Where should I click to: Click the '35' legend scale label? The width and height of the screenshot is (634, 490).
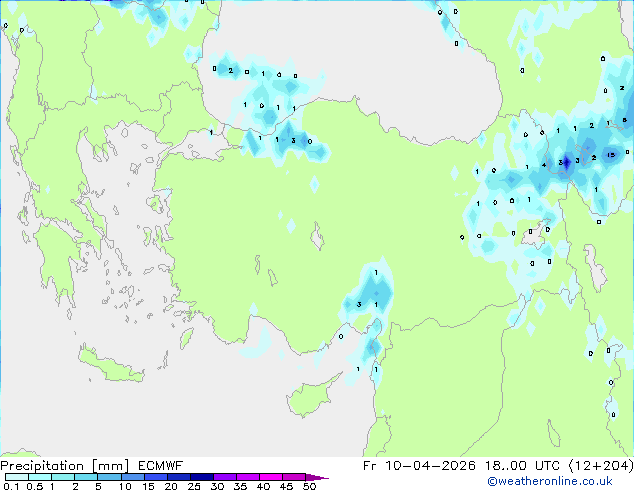pos(240,486)
